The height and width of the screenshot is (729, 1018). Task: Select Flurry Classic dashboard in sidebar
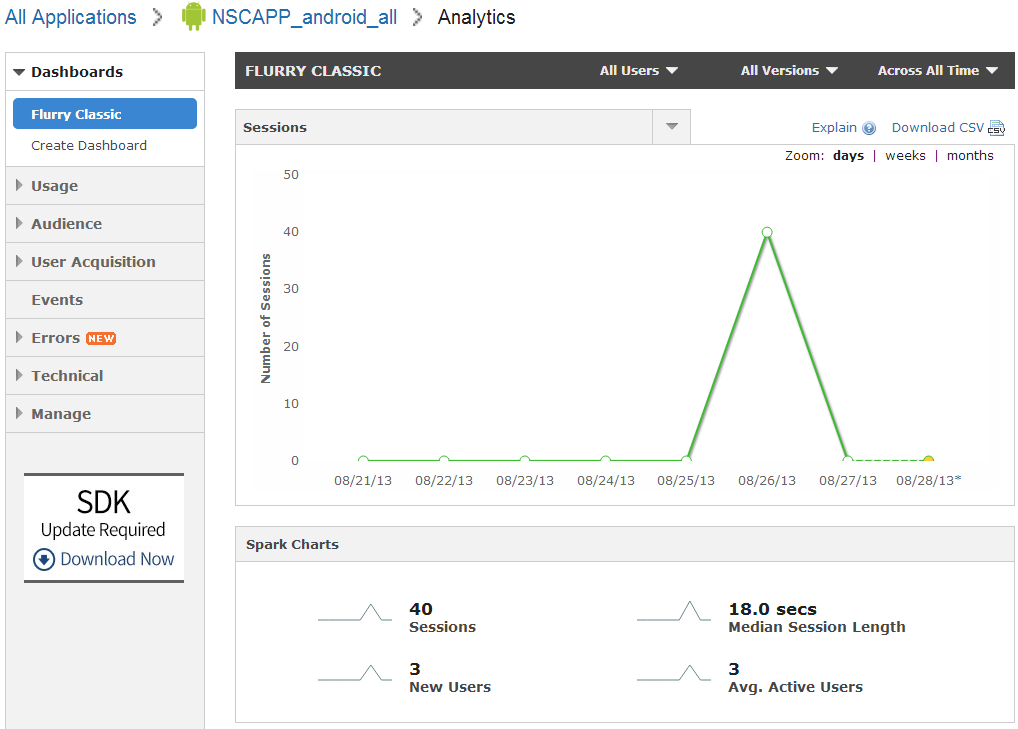click(104, 114)
